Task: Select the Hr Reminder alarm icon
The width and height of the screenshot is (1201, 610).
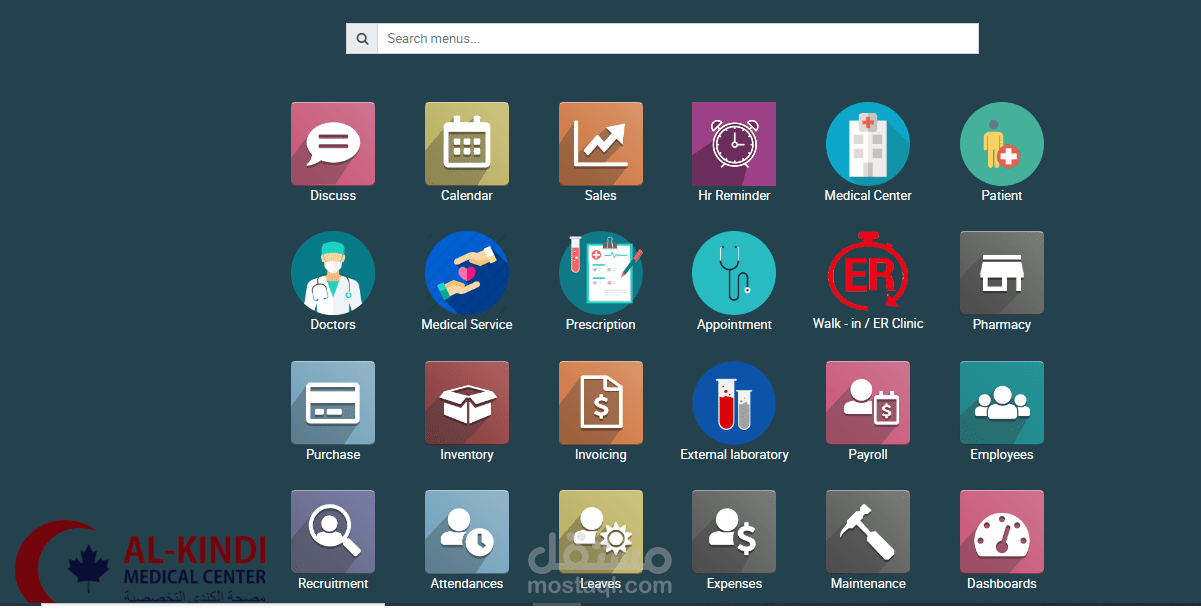Action: coord(734,143)
